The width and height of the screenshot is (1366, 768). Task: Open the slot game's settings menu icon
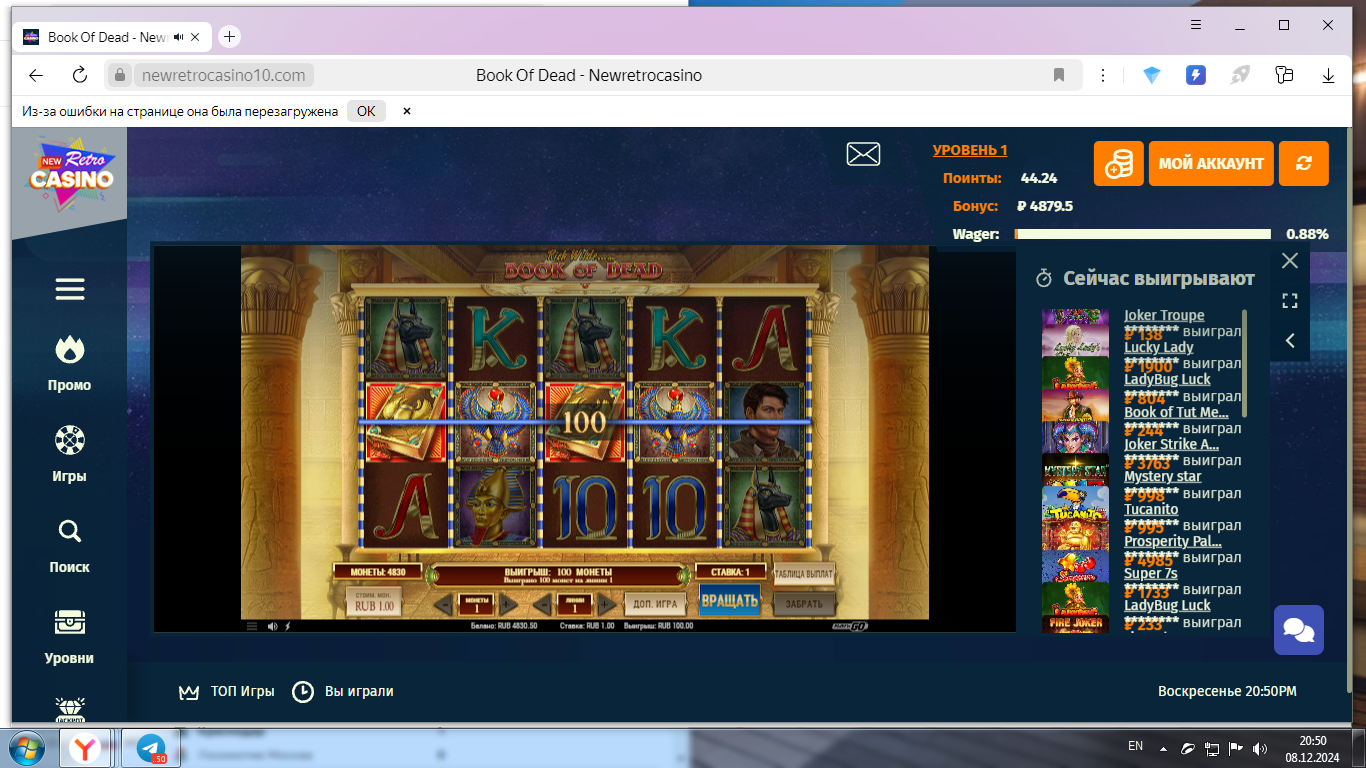tap(252, 626)
